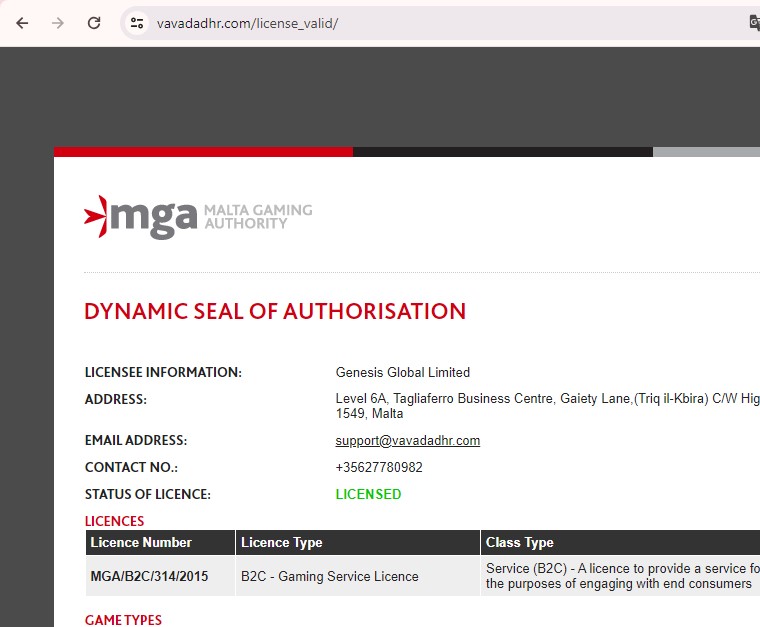
Task: Click the STATUS OF LICENCE label
Action: (148, 494)
